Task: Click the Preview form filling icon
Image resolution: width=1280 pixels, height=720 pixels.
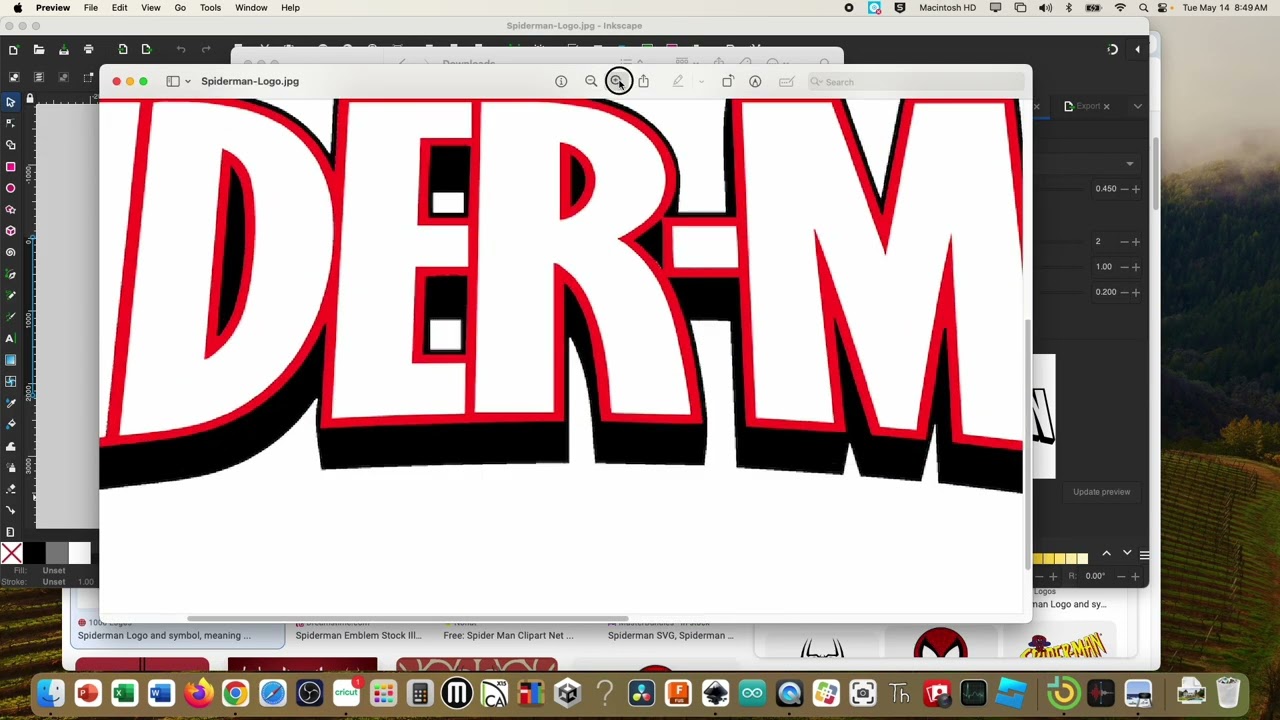Action: (786, 81)
